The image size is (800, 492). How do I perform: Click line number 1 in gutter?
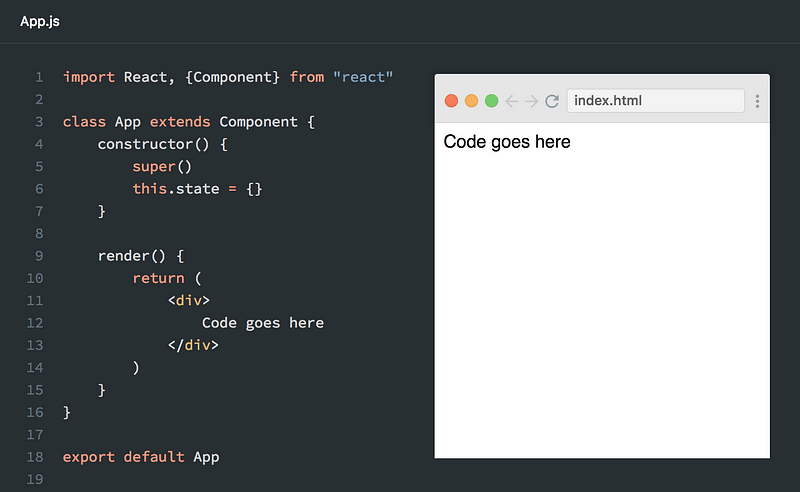(39, 77)
